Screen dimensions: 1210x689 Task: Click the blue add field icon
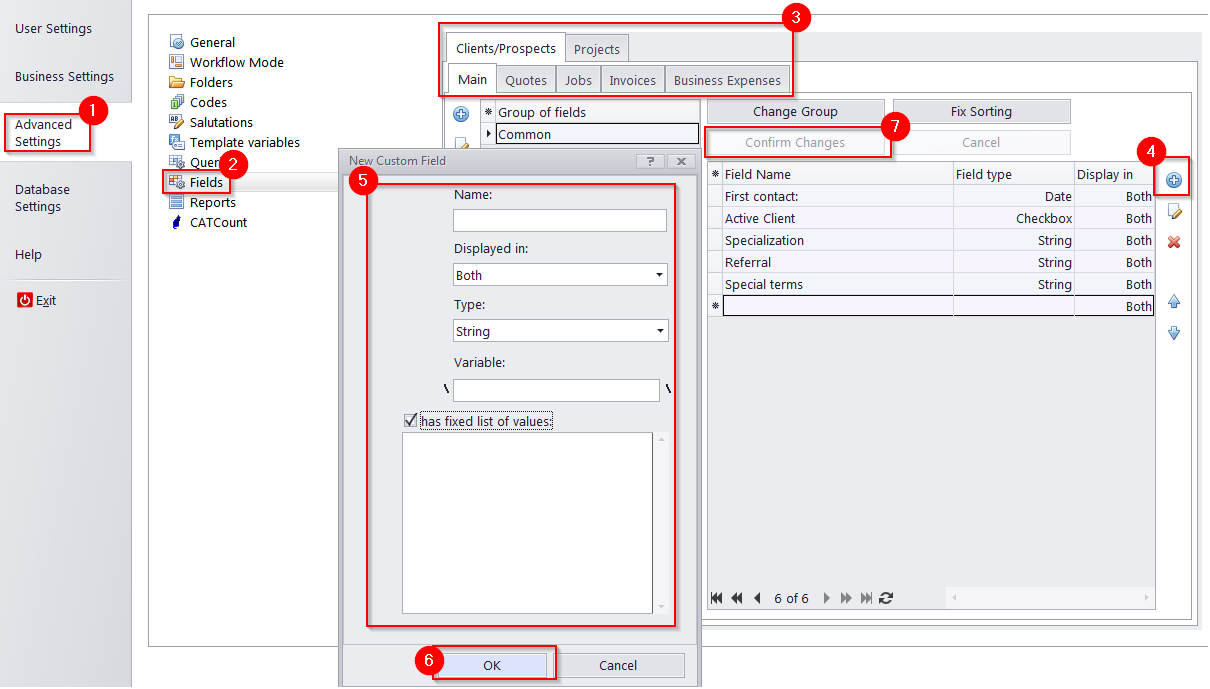pyautogui.click(x=1174, y=181)
